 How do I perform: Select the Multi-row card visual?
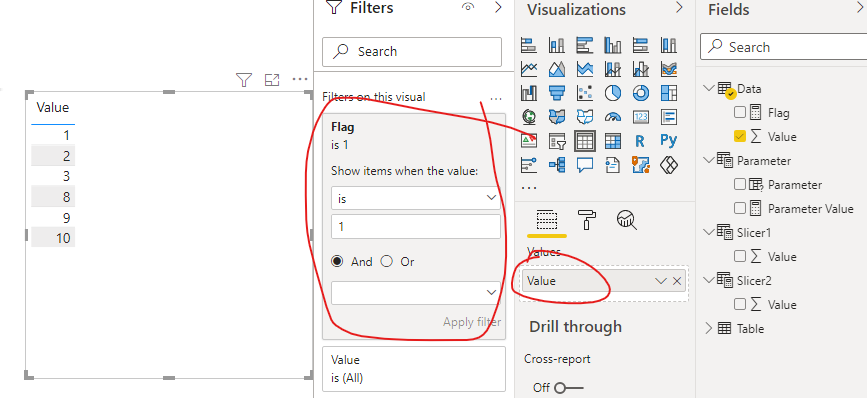coord(669,117)
